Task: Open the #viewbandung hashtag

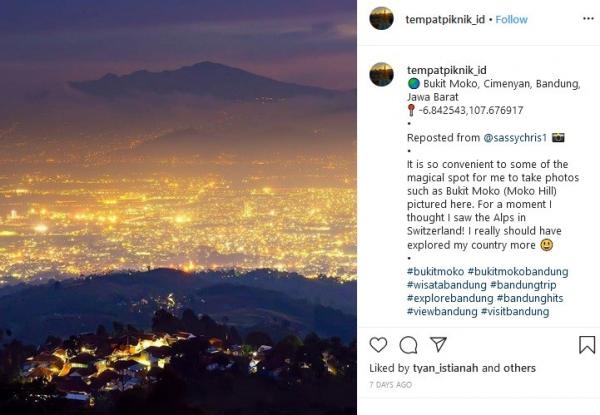Action: click(441, 311)
